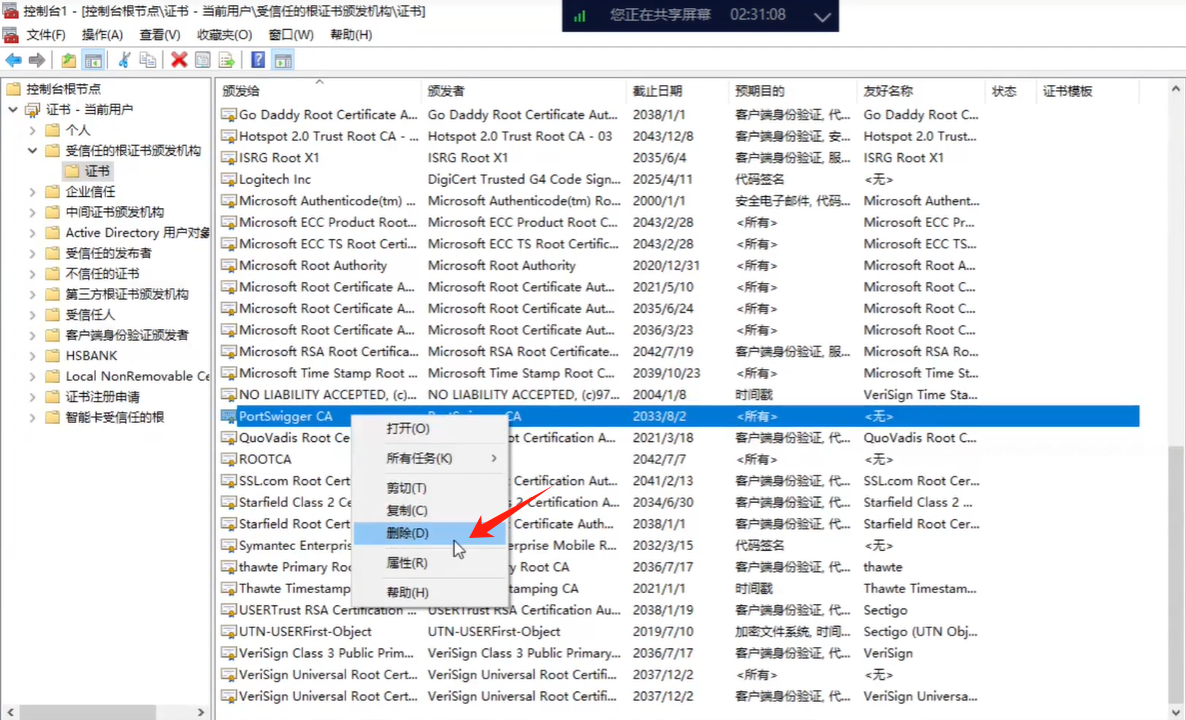Open the 查看(V) menu
The width and height of the screenshot is (1186, 720).
[x=160, y=35]
